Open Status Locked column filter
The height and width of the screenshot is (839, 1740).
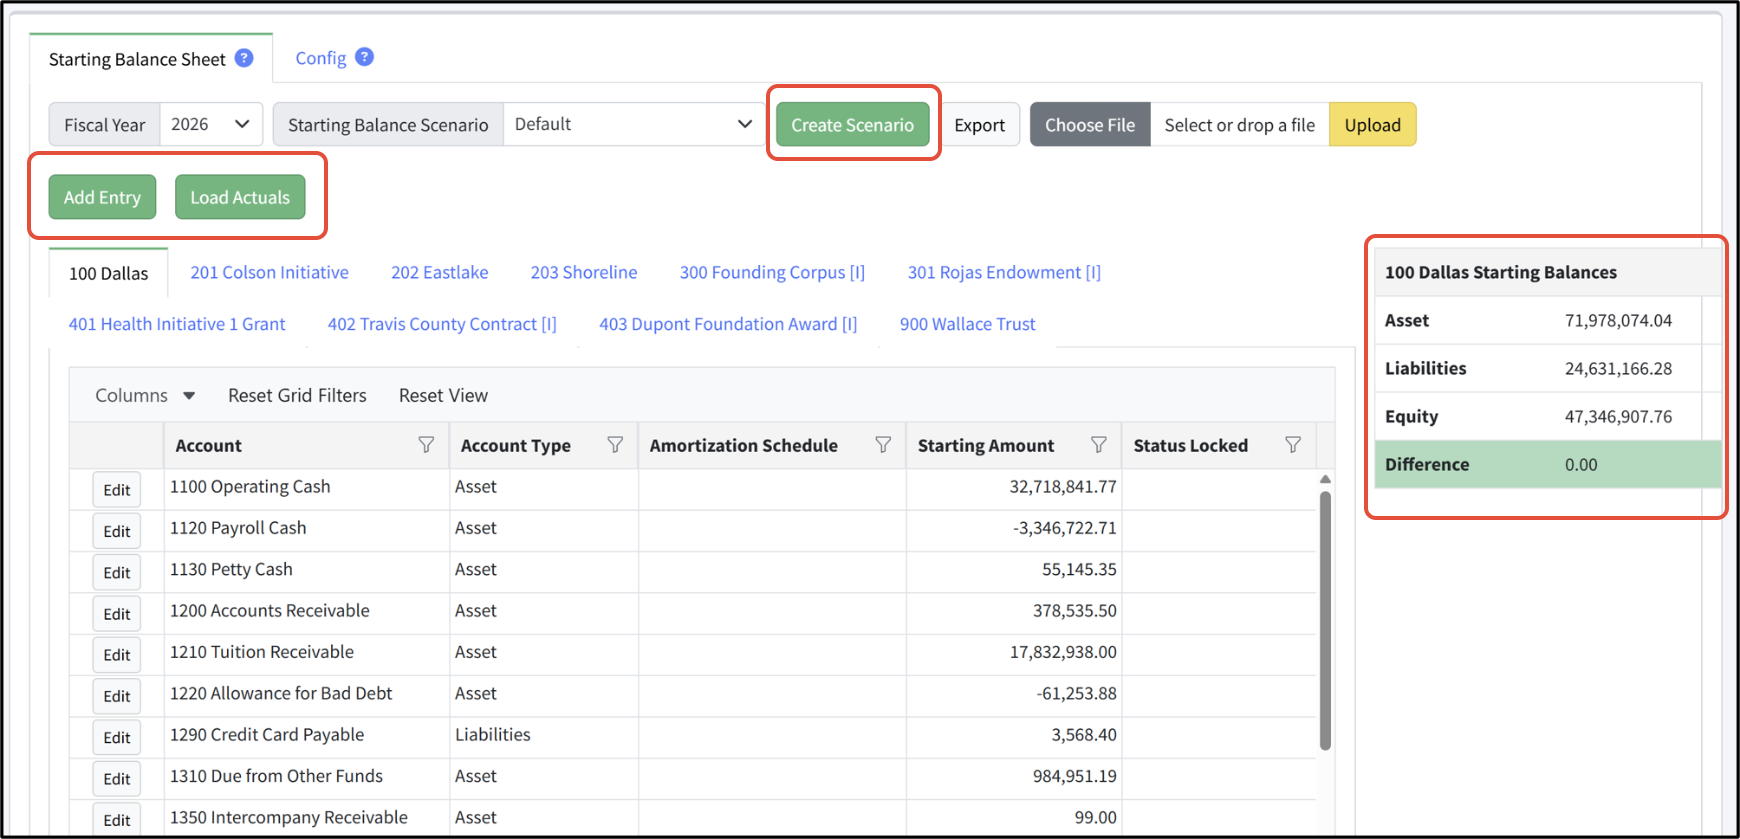coord(1293,445)
